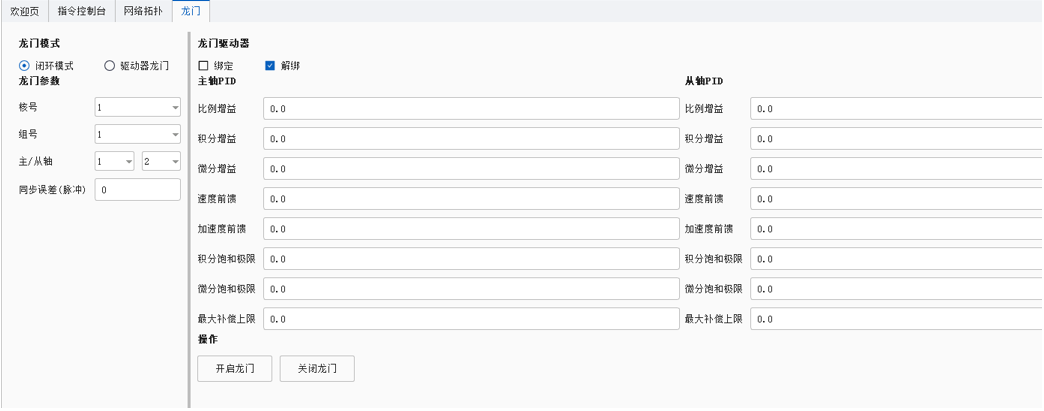Select the 闭环模式 radio button

25,66
